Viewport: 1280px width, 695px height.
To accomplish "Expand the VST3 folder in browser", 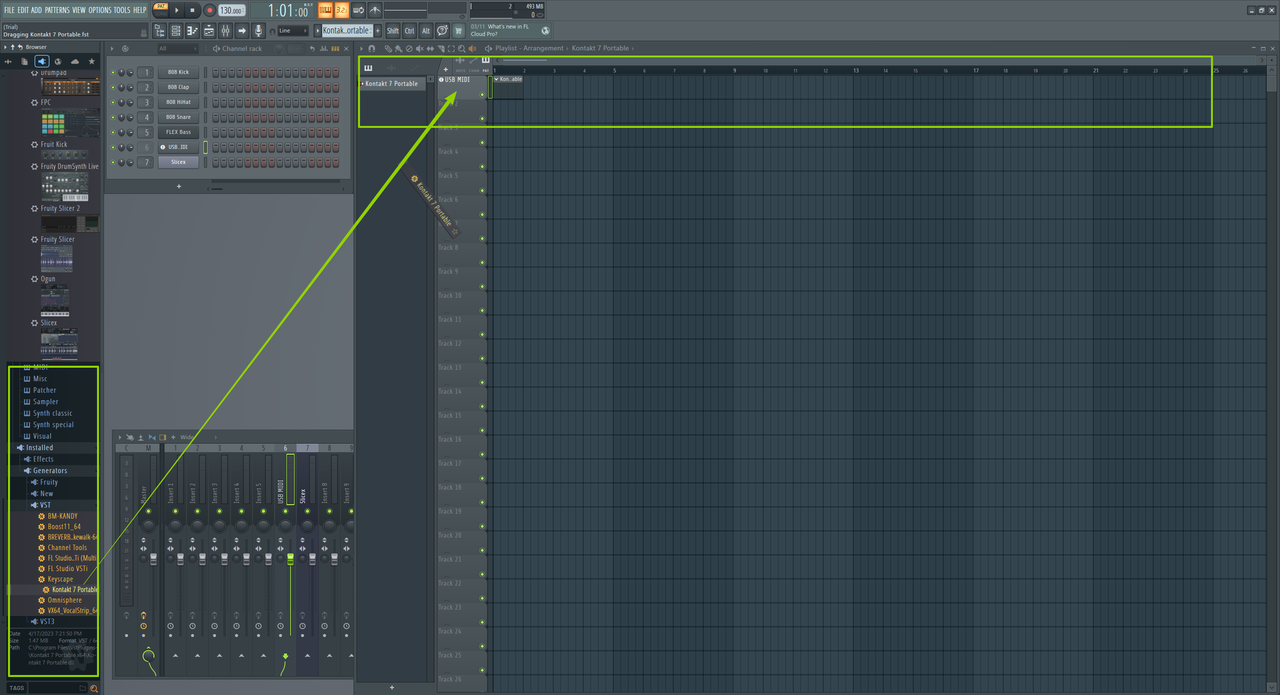I will [x=46, y=621].
